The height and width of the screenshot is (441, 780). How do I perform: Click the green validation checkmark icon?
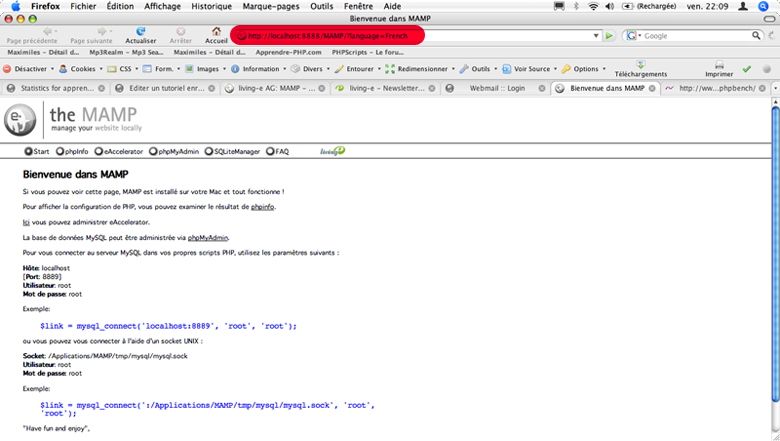click(747, 69)
